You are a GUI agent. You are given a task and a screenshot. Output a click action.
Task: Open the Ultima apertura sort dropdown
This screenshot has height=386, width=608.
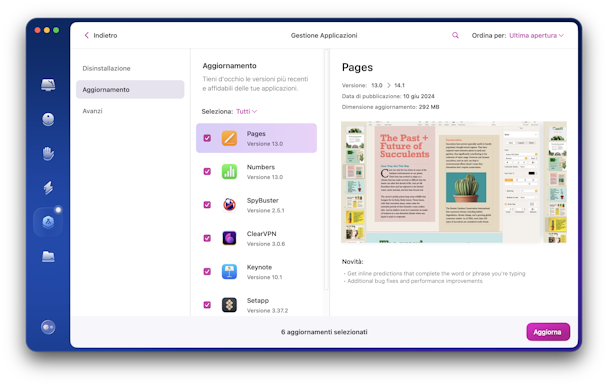[536, 35]
